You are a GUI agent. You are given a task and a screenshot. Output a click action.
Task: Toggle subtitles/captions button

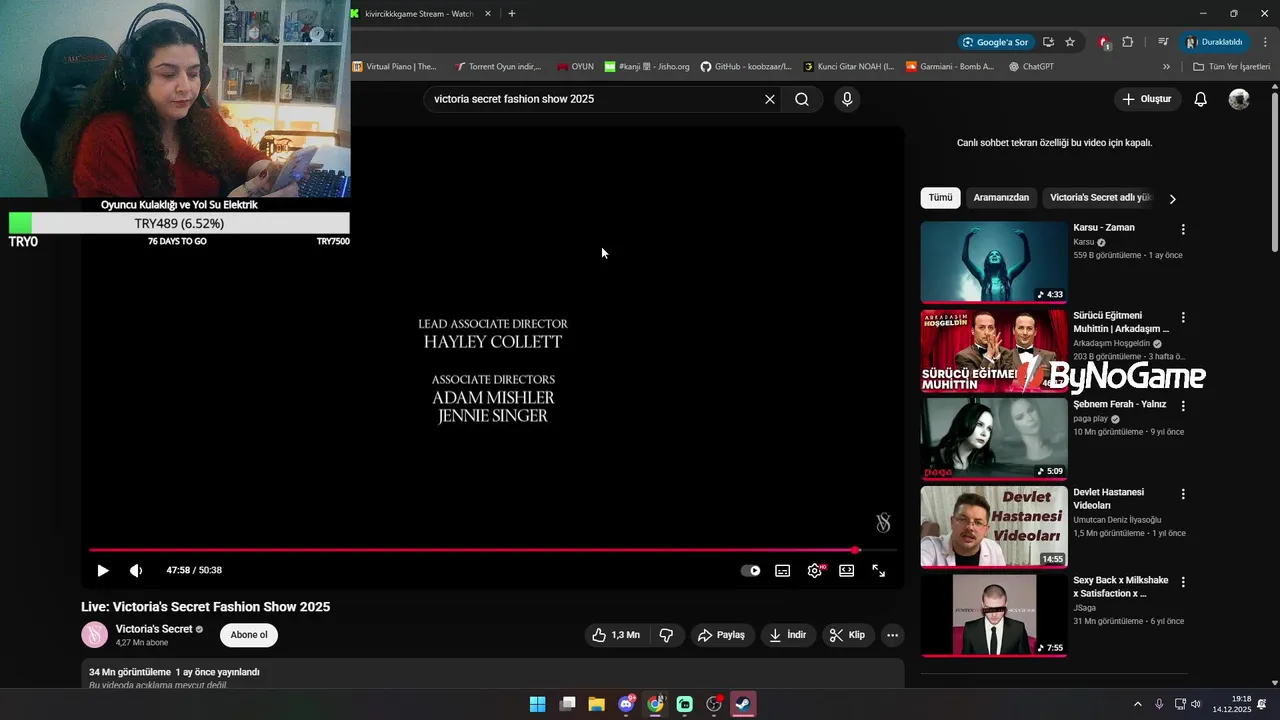click(783, 571)
